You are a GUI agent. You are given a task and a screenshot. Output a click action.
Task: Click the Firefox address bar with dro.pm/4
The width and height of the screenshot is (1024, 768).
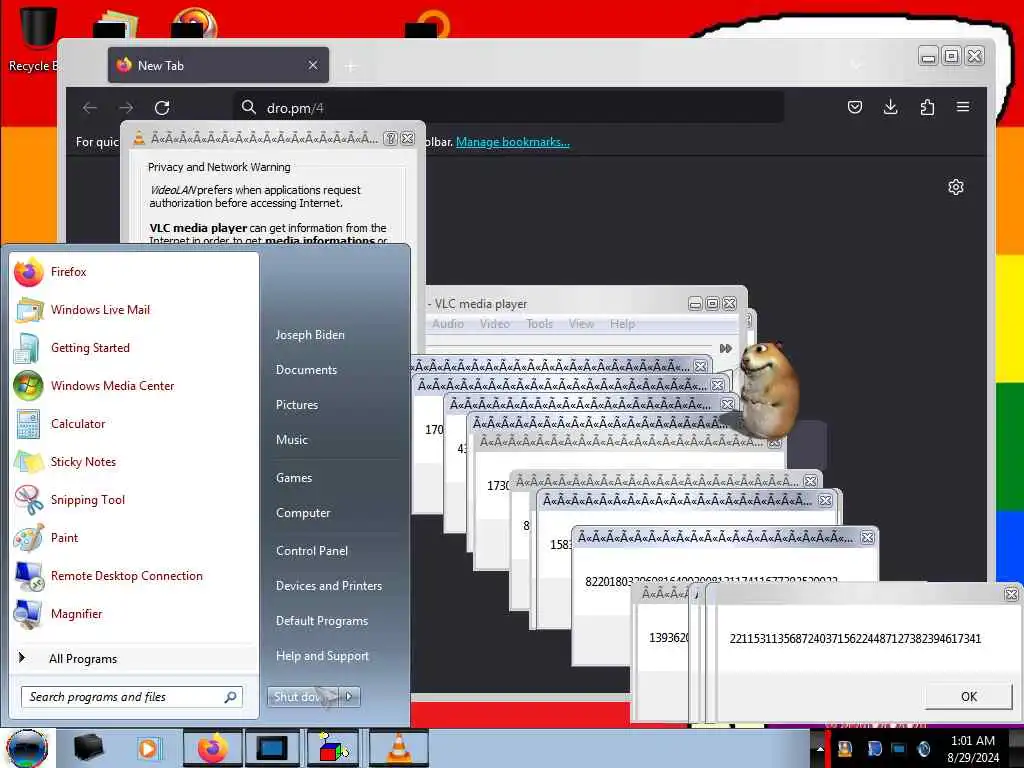(x=508, y=108)
